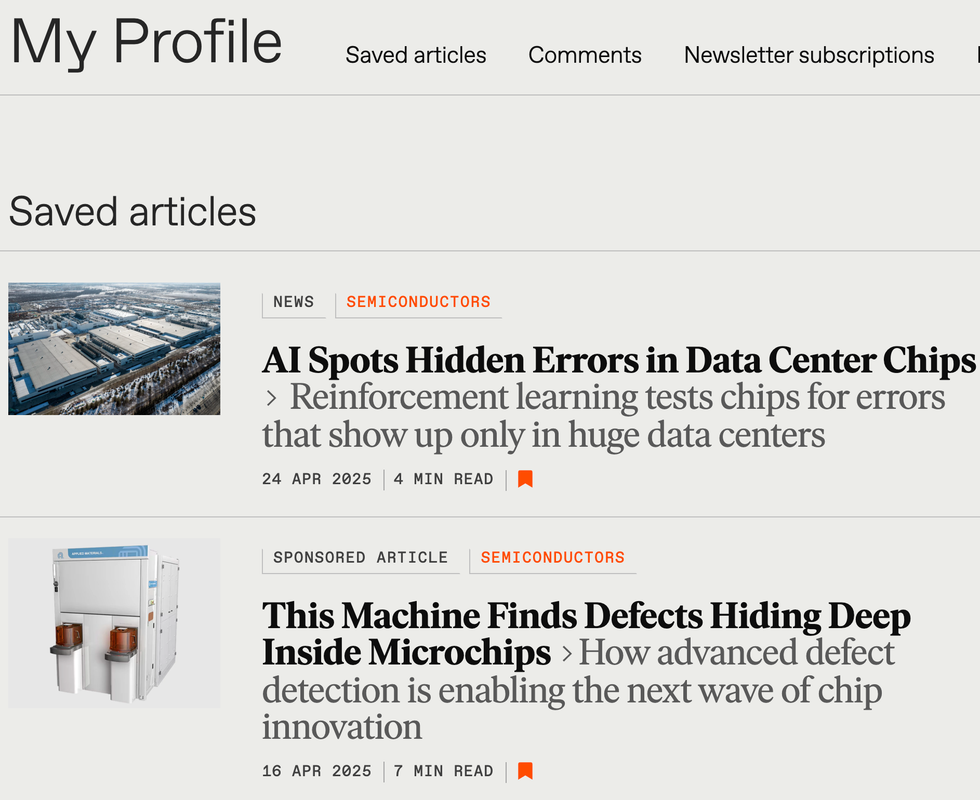Switch to the Comments tab
980x800 pixels.
(x=585, y=56)
